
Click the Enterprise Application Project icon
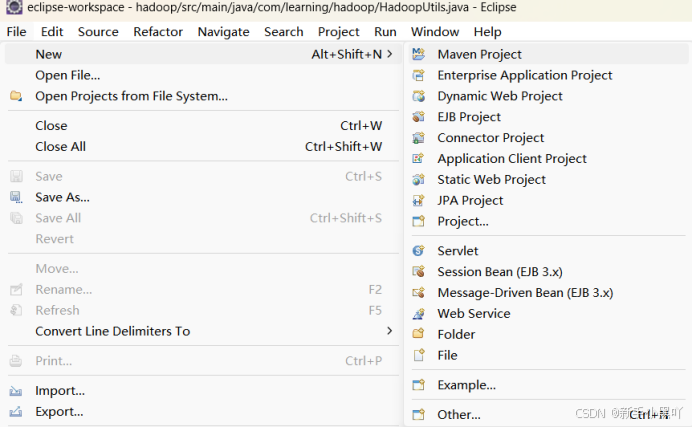[418, 75]
